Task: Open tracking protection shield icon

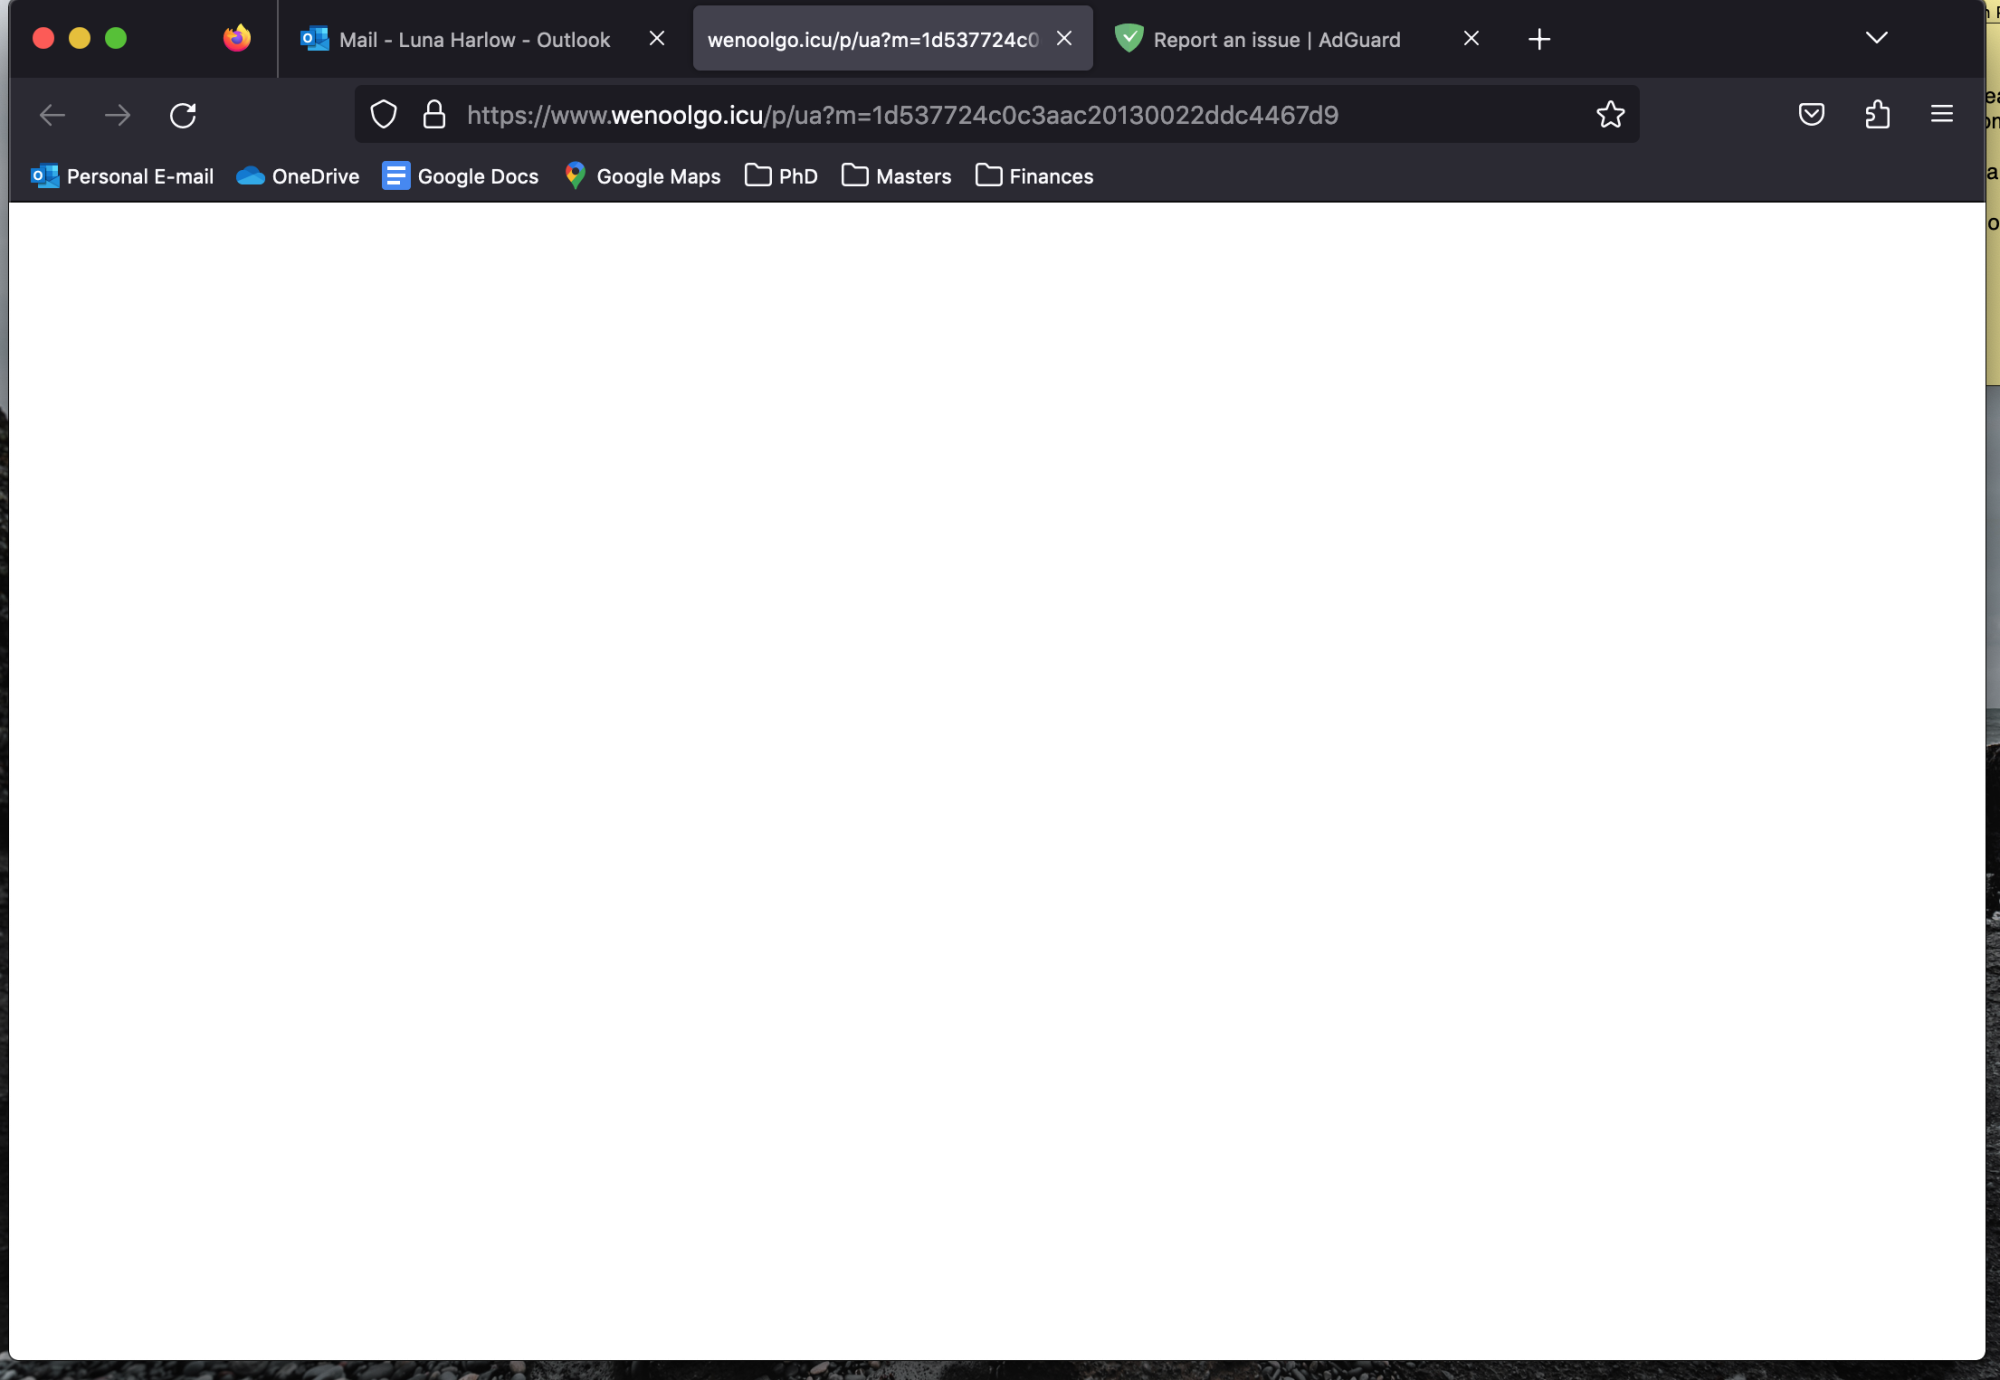Action: click(384, 115)
